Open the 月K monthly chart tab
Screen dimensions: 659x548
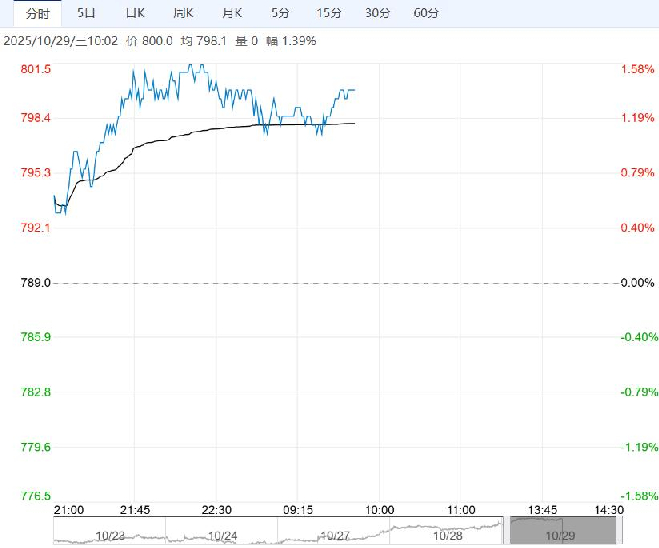232,13
